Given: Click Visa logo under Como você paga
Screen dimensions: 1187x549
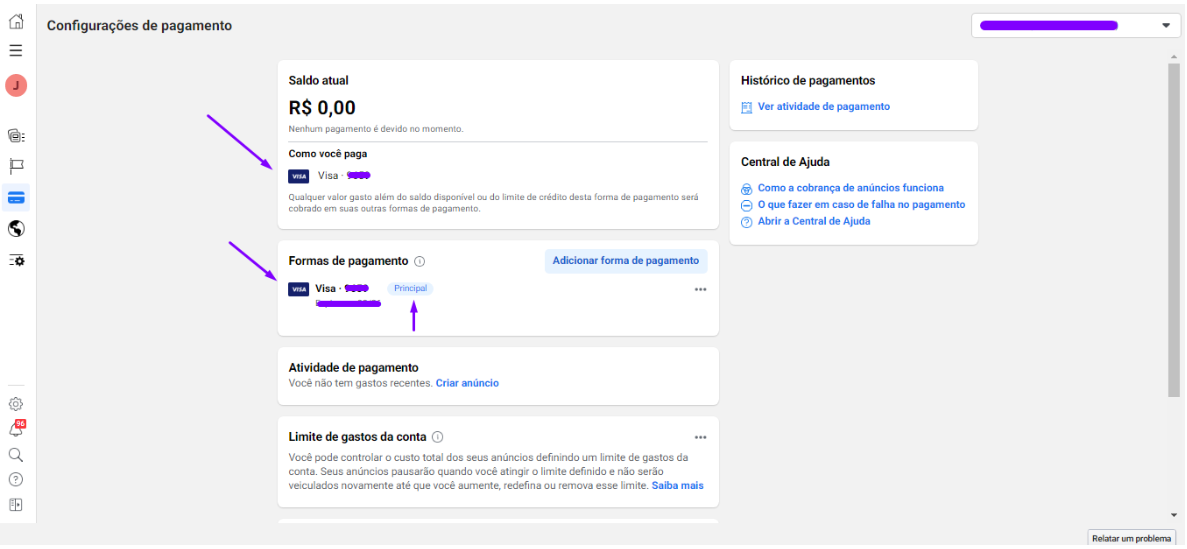Looking at the screenshot, I should [x=298, y=176].
